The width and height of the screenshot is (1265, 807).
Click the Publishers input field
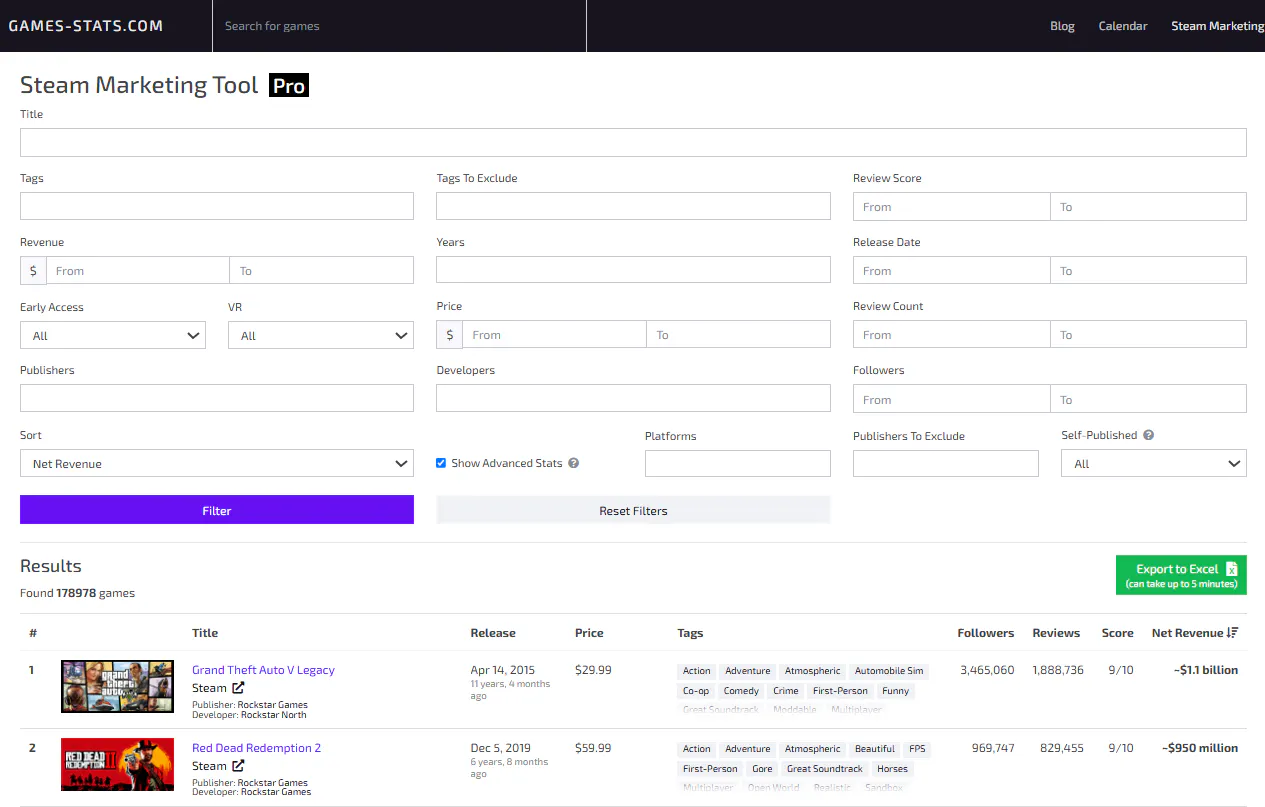[217, 398]
